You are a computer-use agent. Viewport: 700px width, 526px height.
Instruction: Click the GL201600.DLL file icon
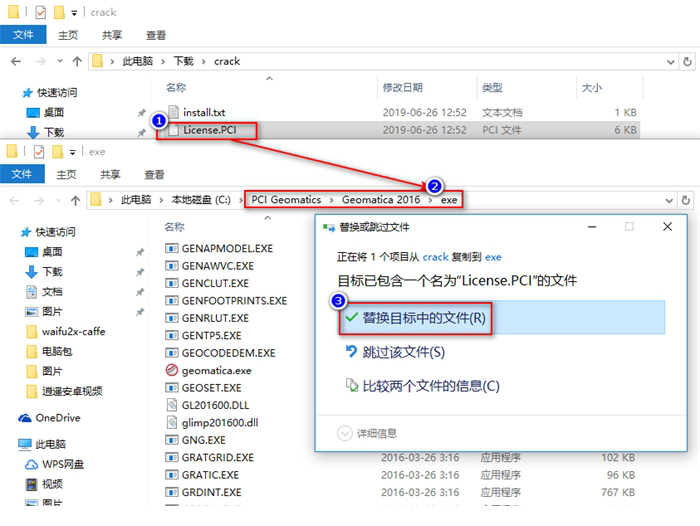172,405
